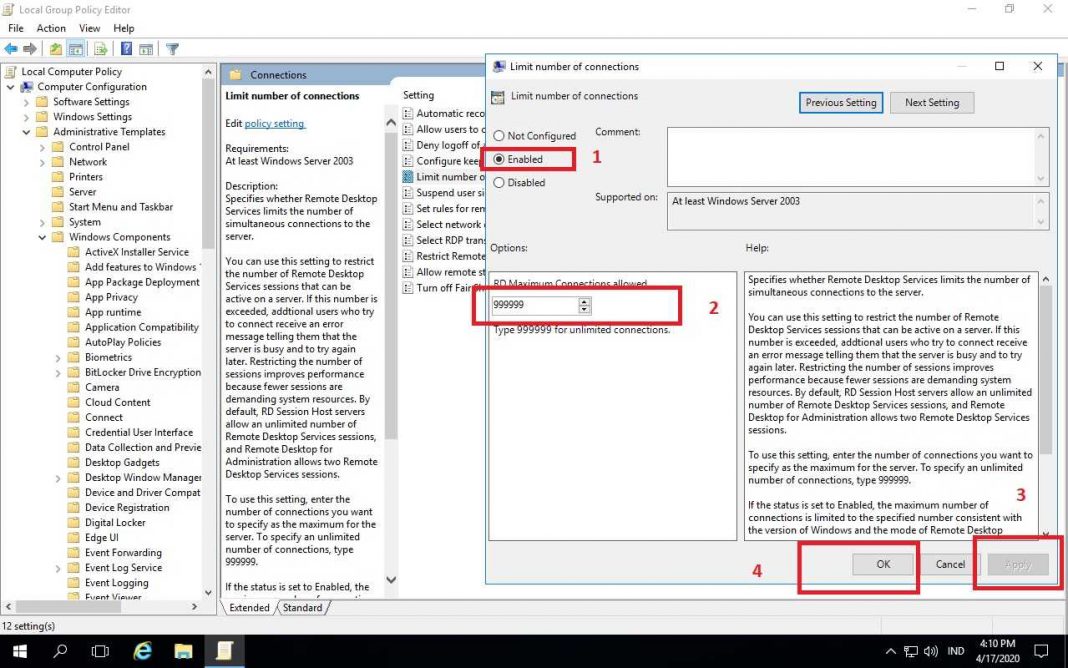1068x668 pixels.
Task: Click the network icon in the system tray
Action: tap(911, 652)
